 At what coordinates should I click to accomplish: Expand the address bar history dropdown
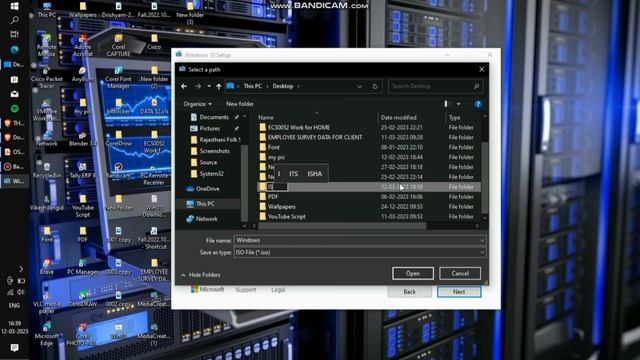359,87
